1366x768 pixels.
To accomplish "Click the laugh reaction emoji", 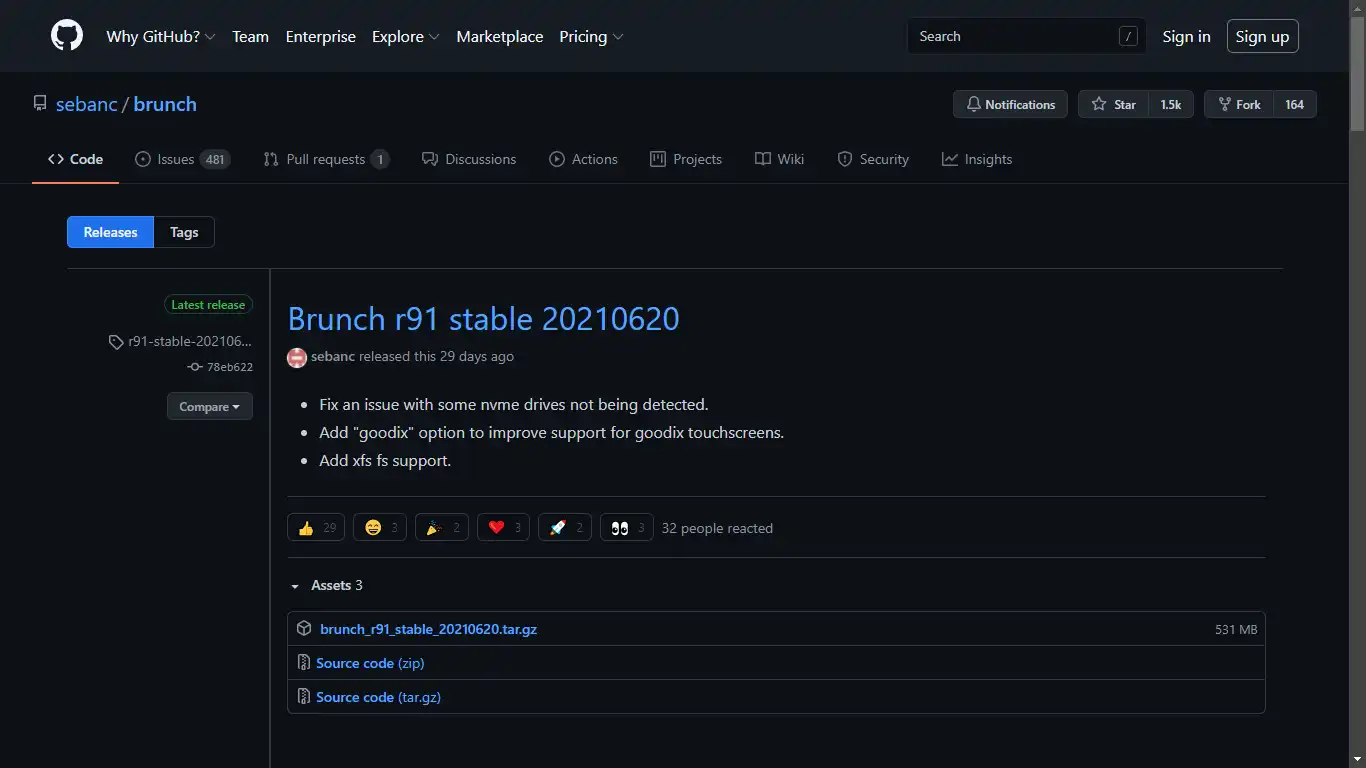I will pyautogui.click(x=373, y=528).
